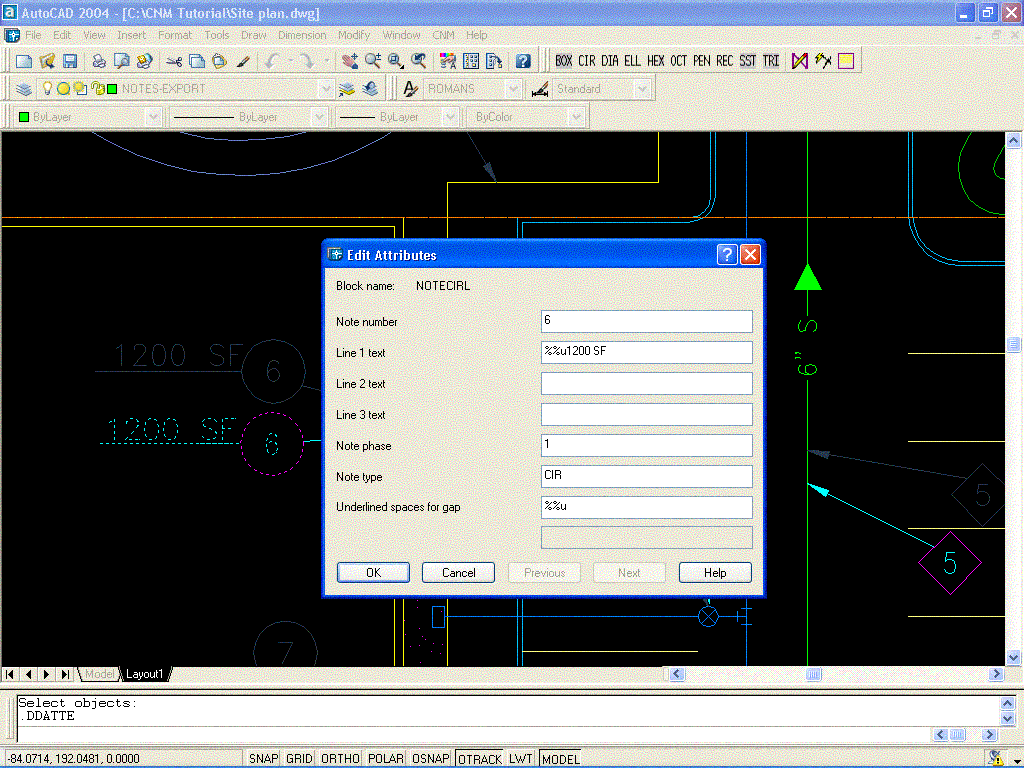
Task: Click the HEX note shape tool
Action: [x=655, y=61]
